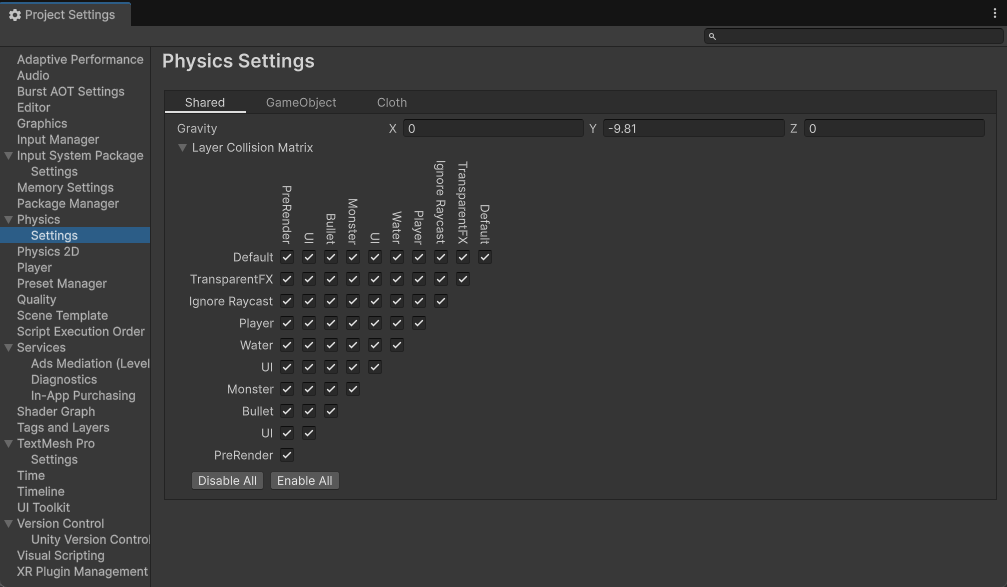The image size is (1007, 587).
Task: Toggle the Default versus Default collision checkbox
Action: [485, 257]
